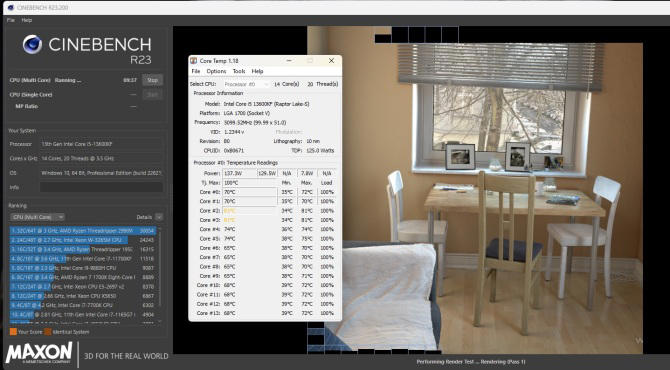Select the Intel Xeon CPU X5650 ranking row

83,296
